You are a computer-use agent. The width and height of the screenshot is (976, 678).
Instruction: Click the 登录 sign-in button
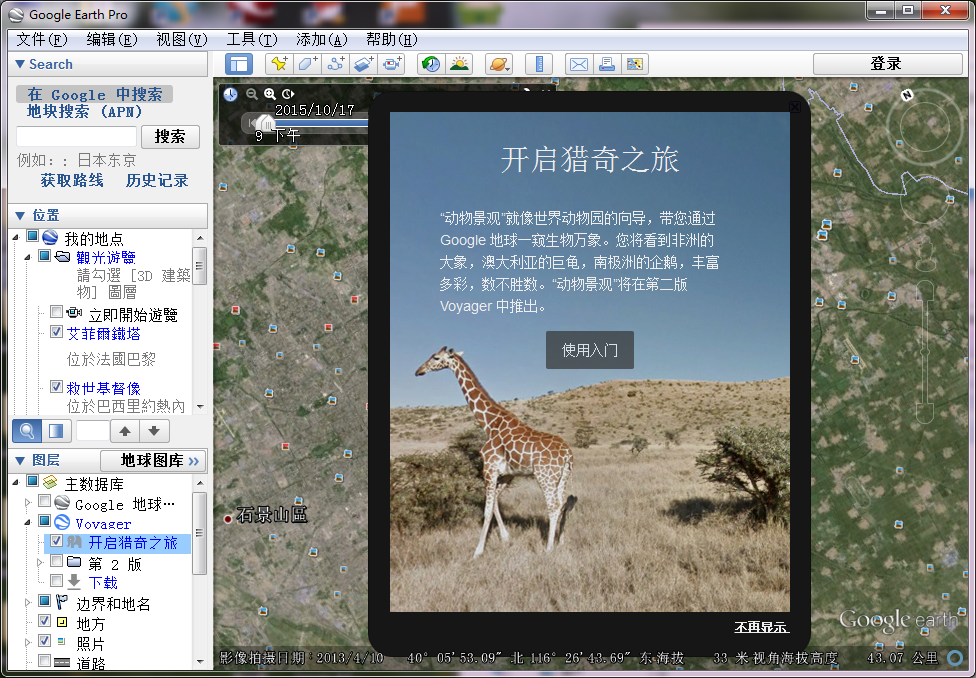(888, 64)
